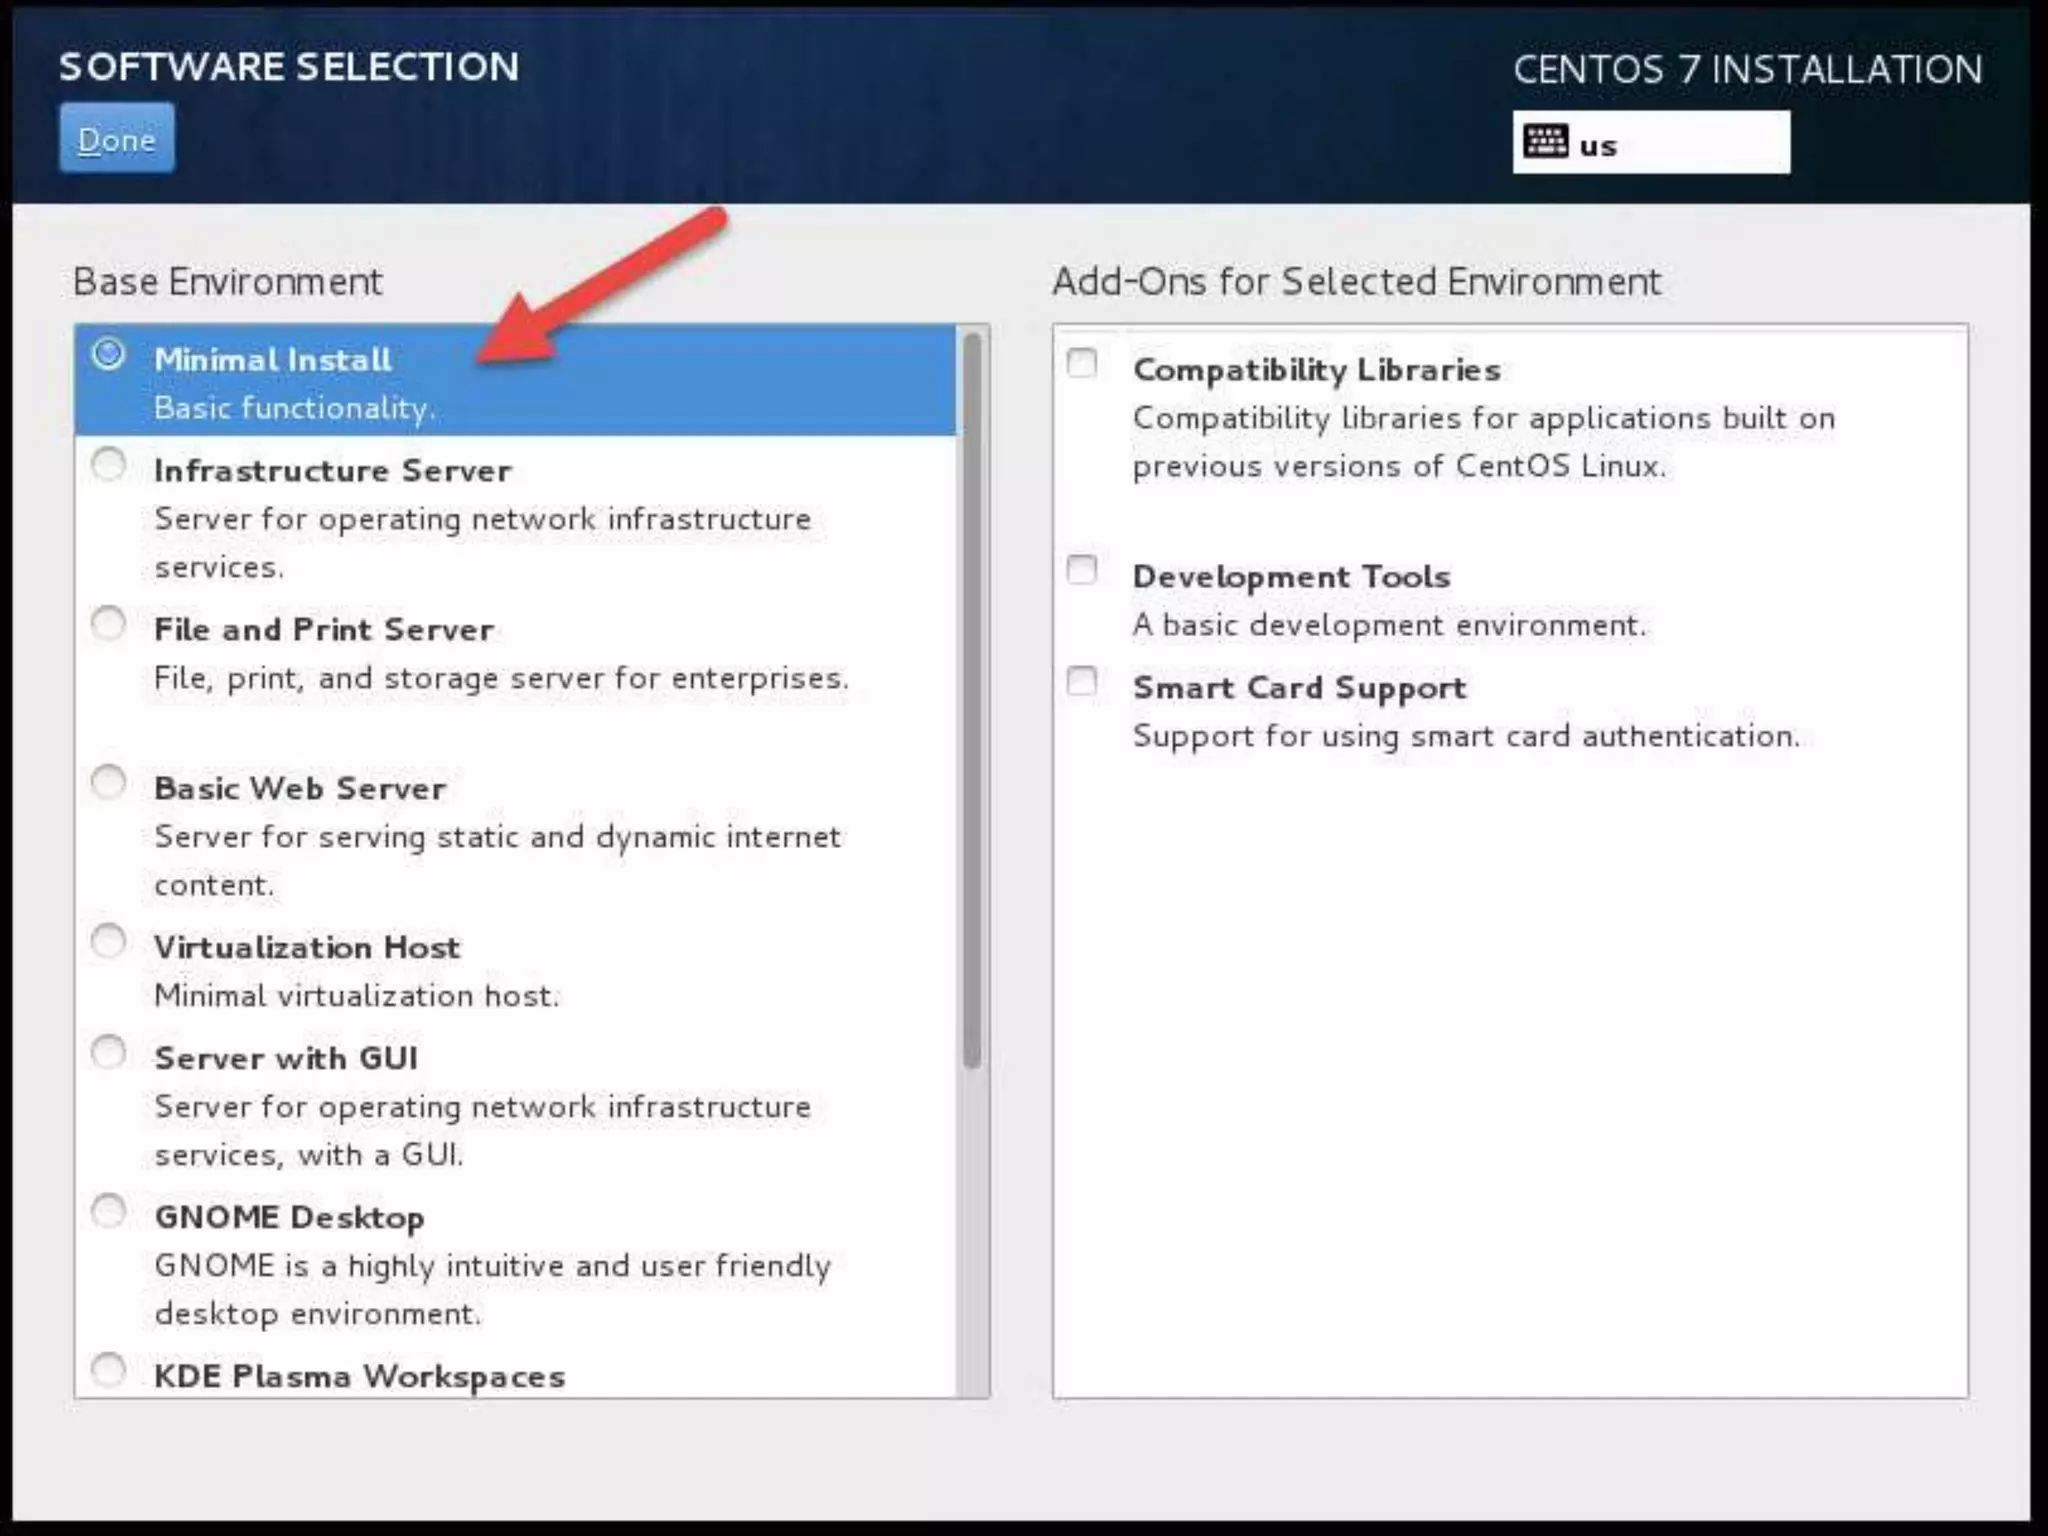This screenshot has height=1536, width=2048.
Task: Check the Development Tools add-on
Action: [1082, 570]
